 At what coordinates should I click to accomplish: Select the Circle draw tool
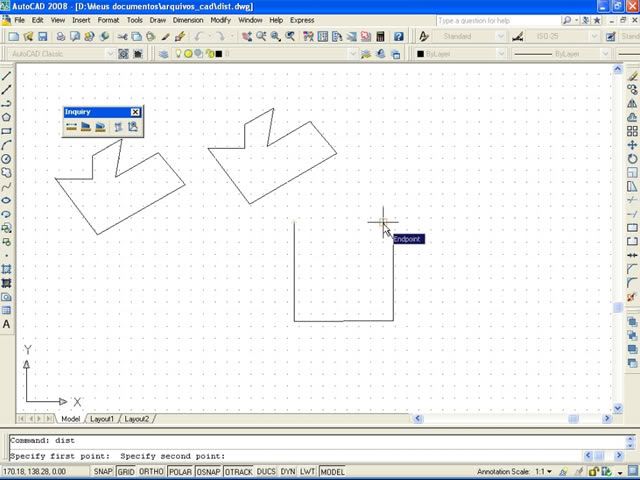6,159
